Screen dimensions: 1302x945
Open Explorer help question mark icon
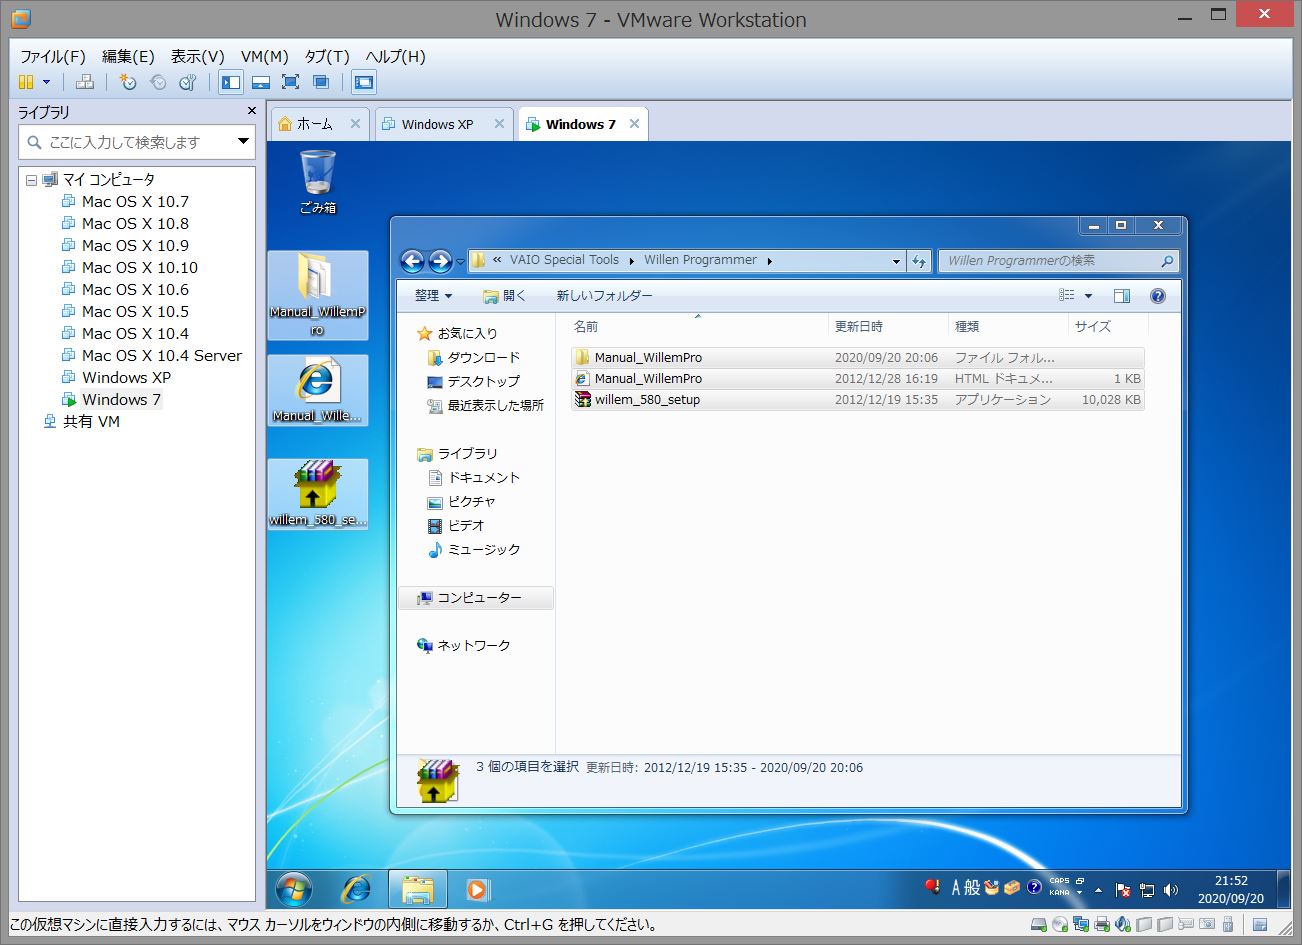click(1158, 295)
